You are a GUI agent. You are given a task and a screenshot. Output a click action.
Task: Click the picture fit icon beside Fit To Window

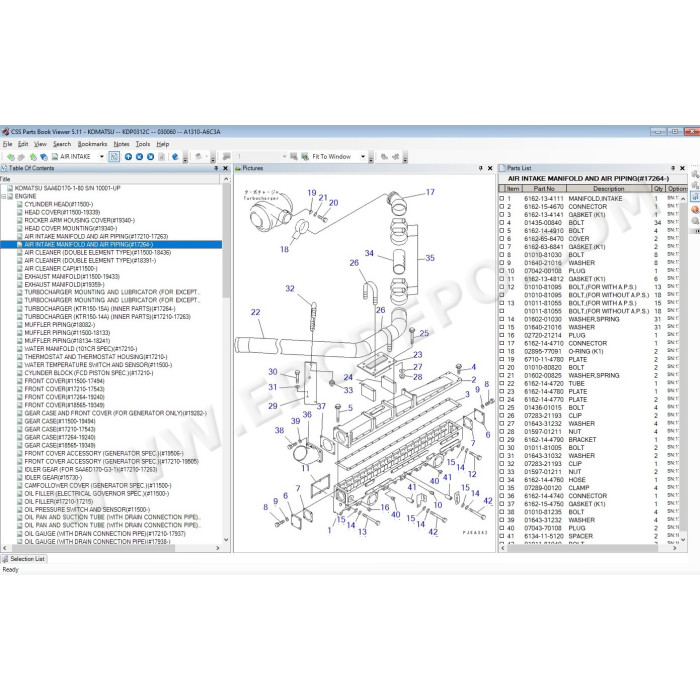tap(305, 157)
